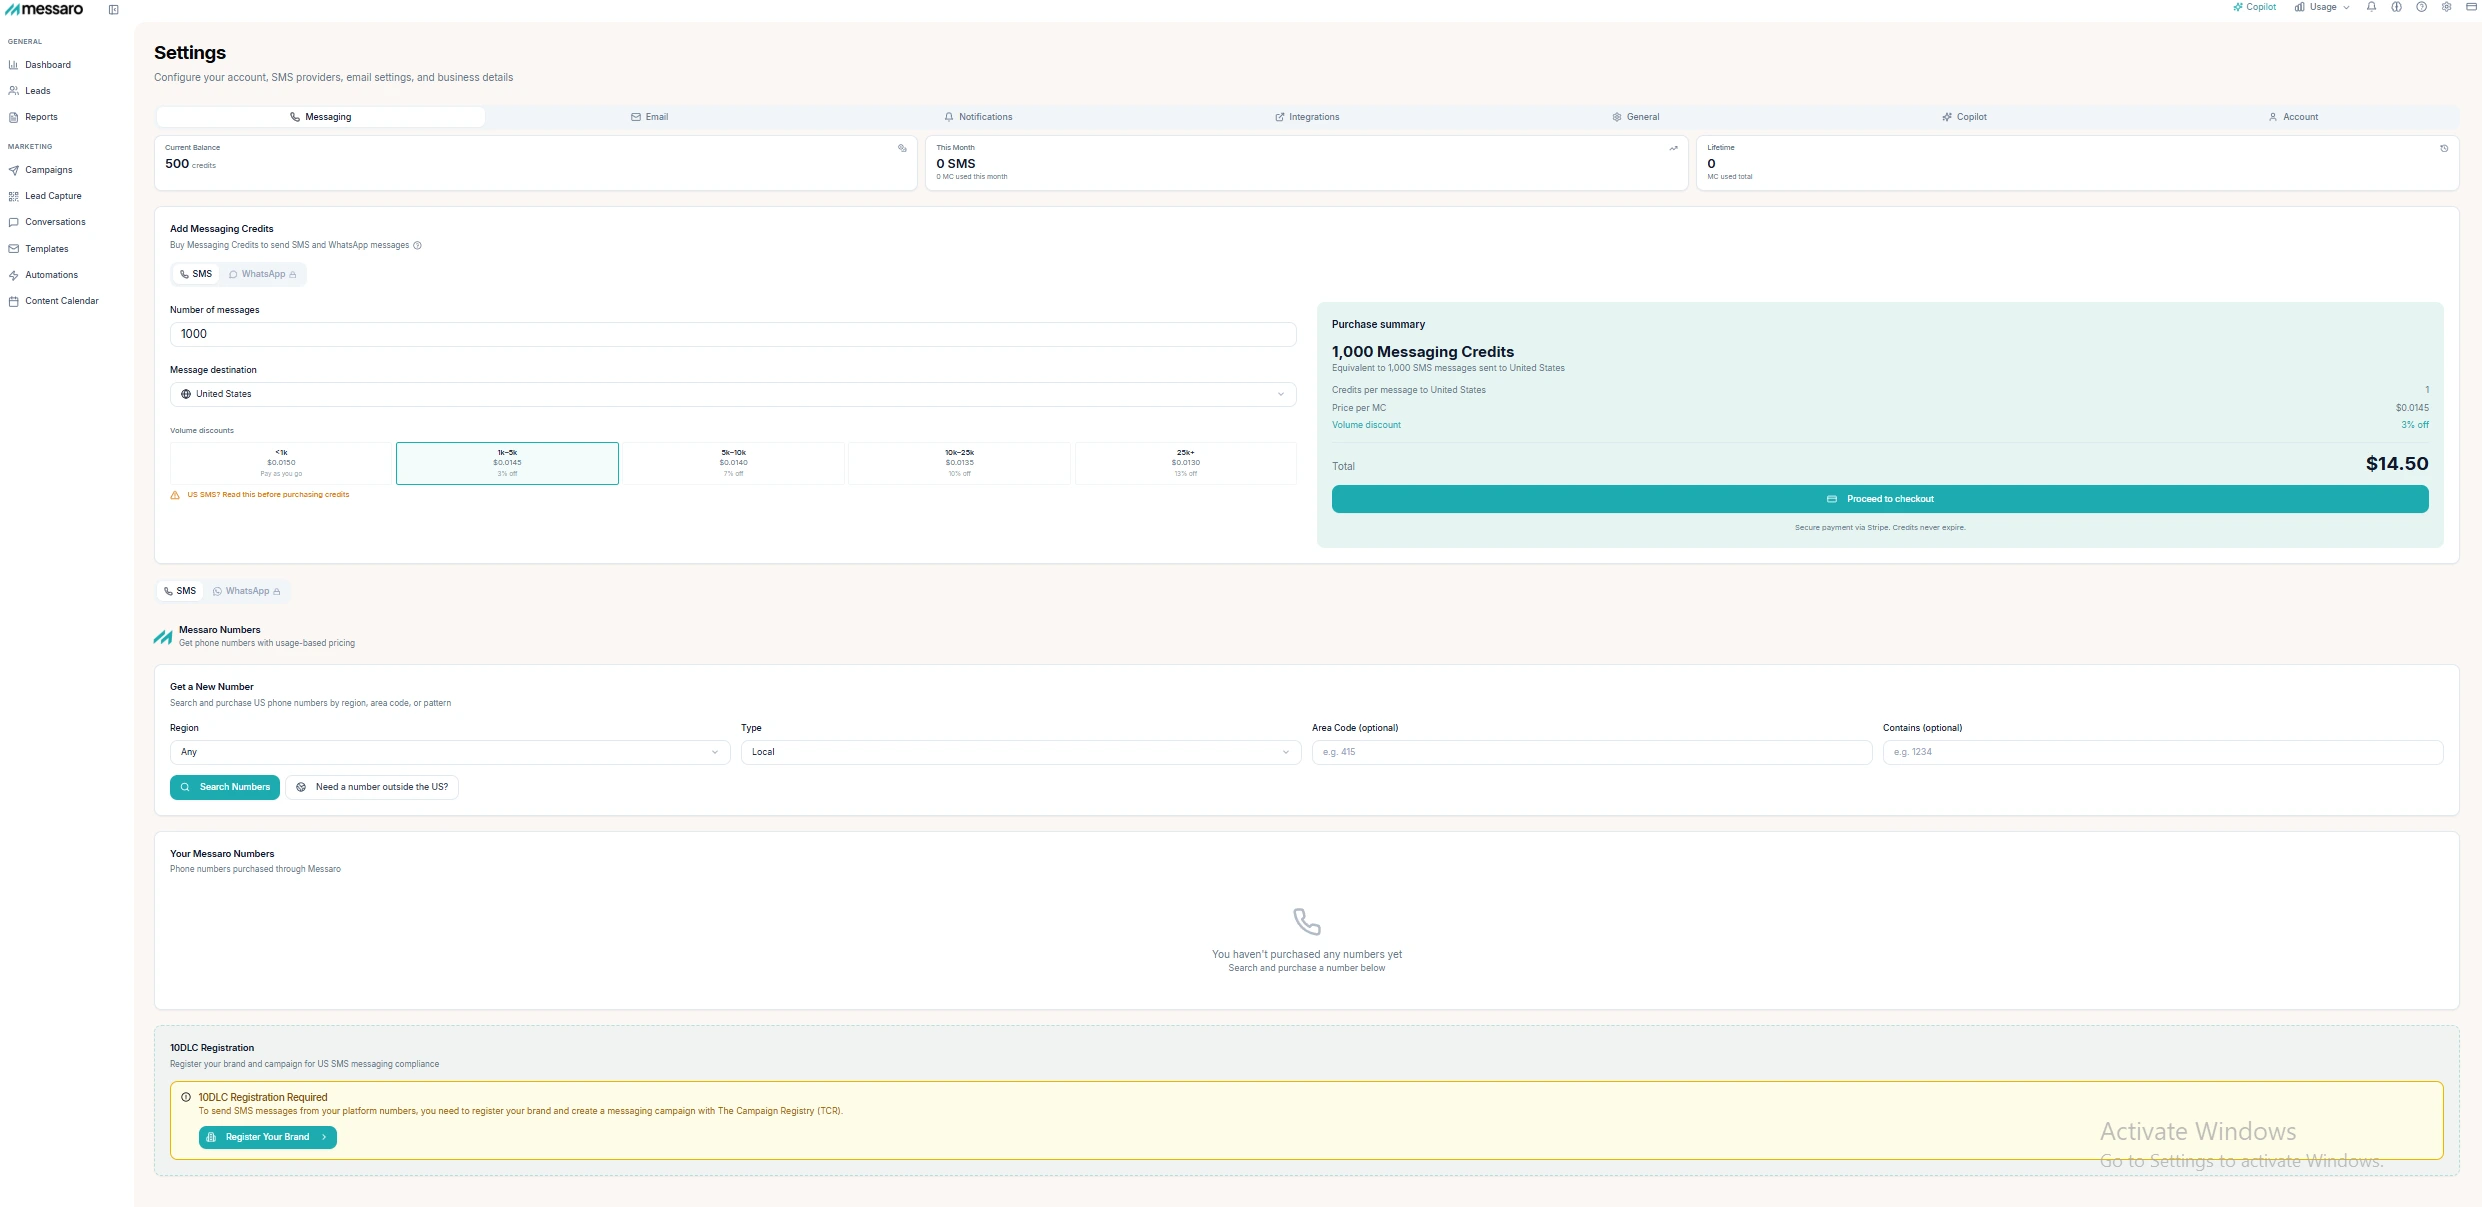Viewport: 2482px width, 1207px height.
Task: Switch to the Email settings tab
Action: (x=649, y=117)
